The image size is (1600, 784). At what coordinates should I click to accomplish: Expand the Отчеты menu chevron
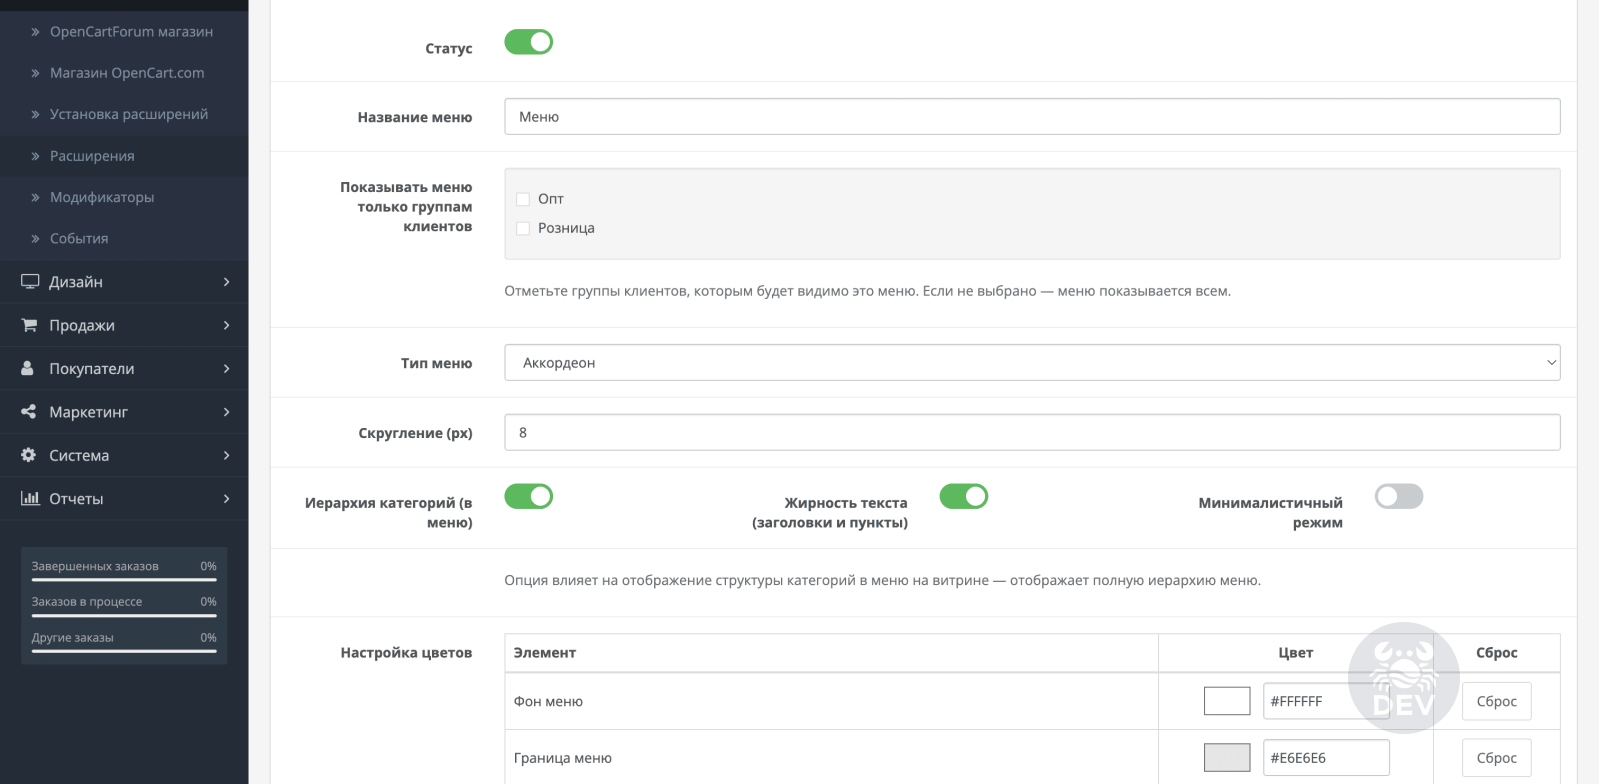[x=227, y=498]
